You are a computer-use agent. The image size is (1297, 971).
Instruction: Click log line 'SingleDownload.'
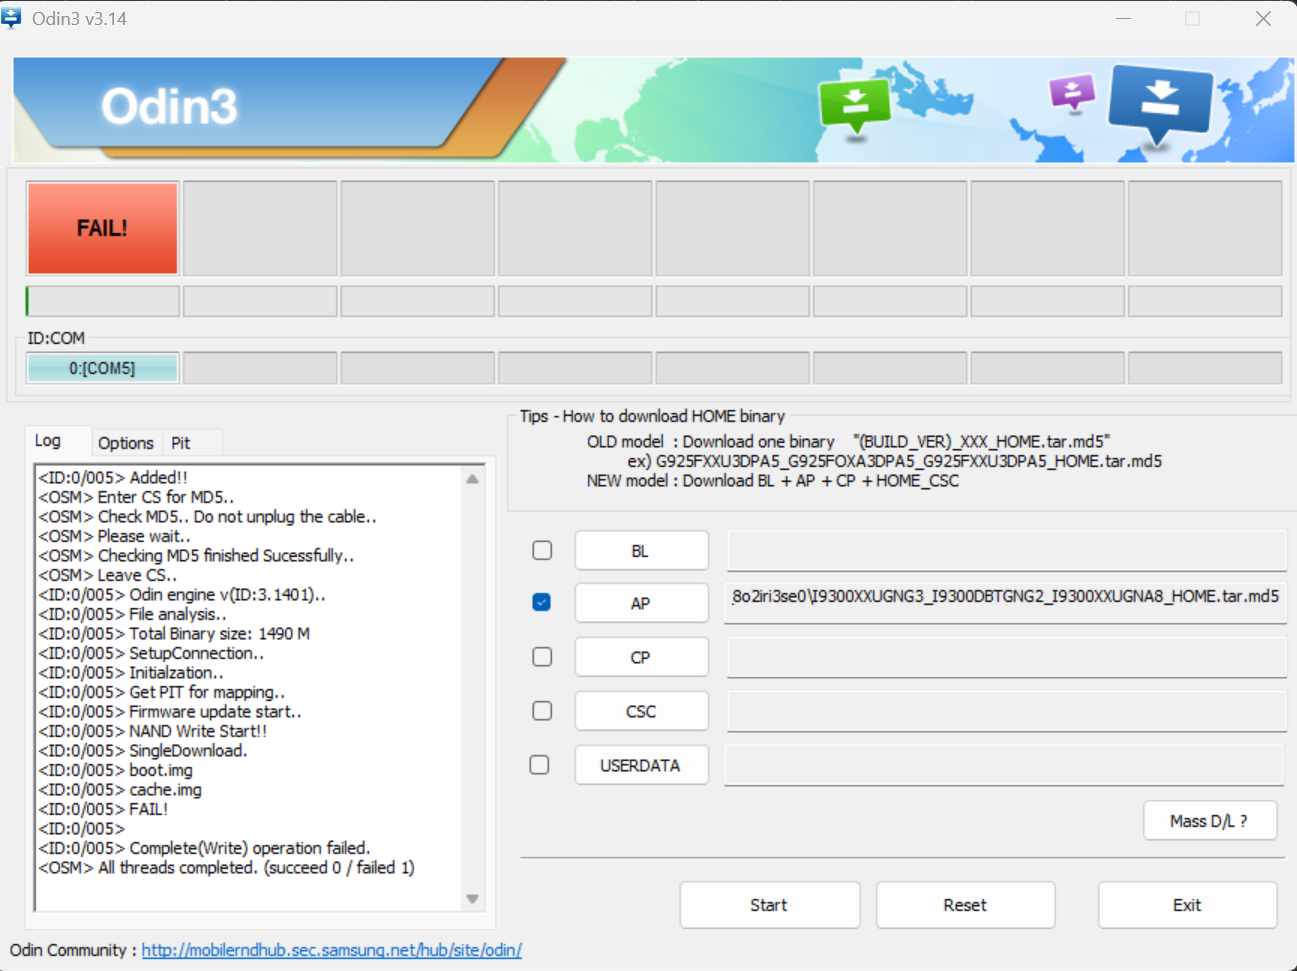pos(143,750)
